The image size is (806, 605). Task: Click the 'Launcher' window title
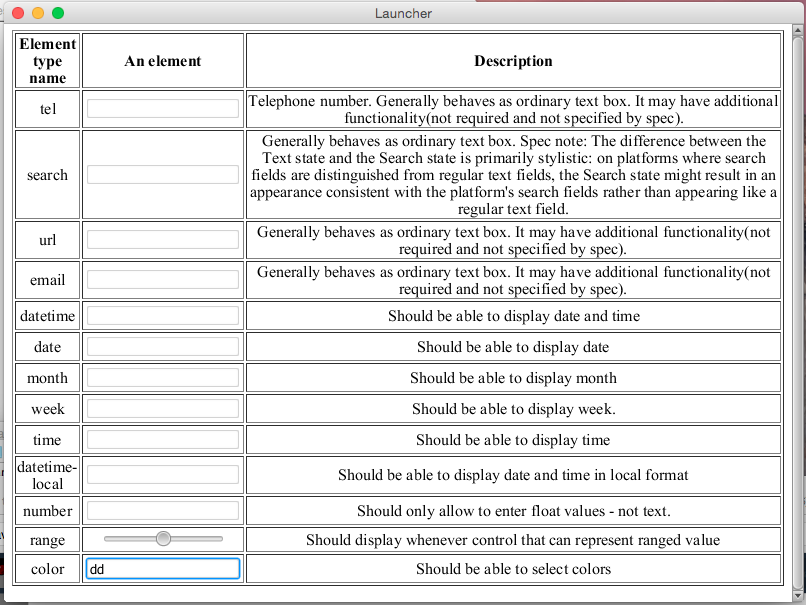click(403, 13)
